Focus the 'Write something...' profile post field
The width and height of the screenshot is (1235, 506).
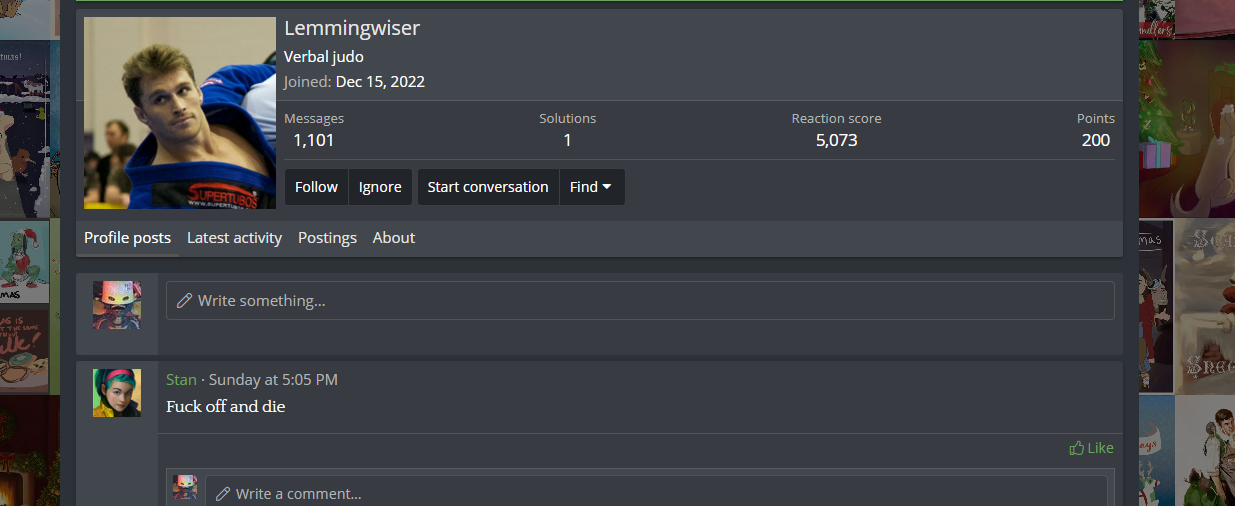640,300
